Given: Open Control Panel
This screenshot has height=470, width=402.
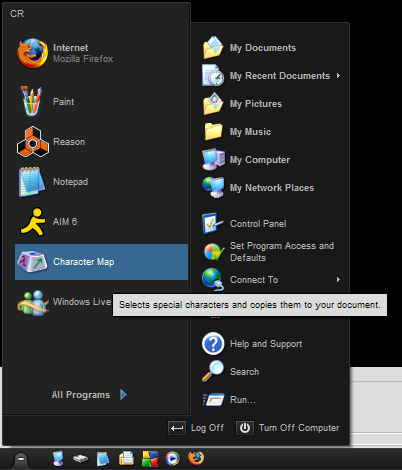Looking at the screenshot, I should tap(271, 224).
